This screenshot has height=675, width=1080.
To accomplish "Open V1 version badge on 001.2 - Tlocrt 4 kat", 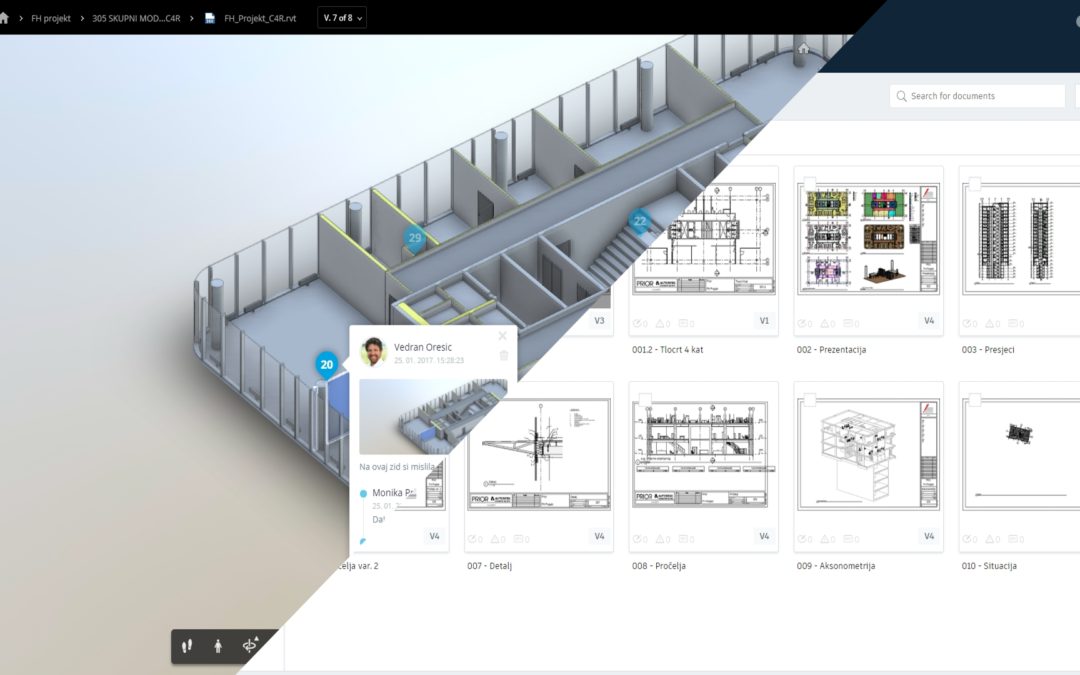I will tap(764, 321).
